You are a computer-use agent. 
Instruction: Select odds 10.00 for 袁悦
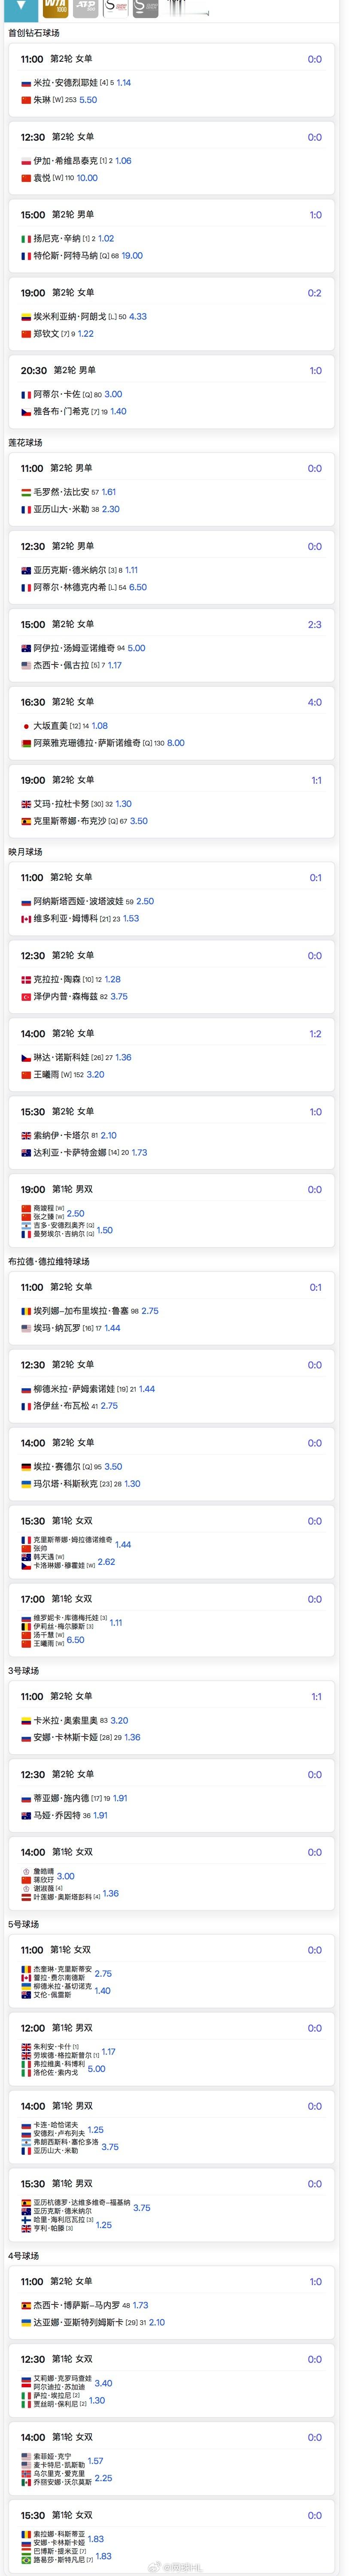click(87, 178)
